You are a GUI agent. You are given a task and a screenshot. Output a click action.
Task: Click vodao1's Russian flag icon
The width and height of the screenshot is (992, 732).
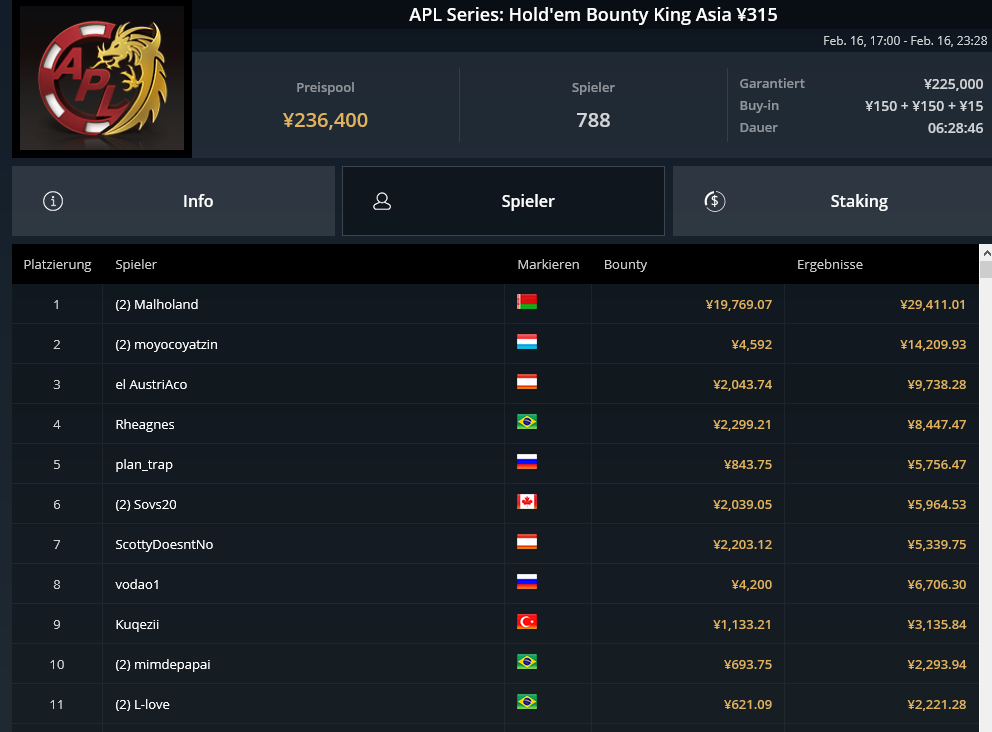[527, 581]
